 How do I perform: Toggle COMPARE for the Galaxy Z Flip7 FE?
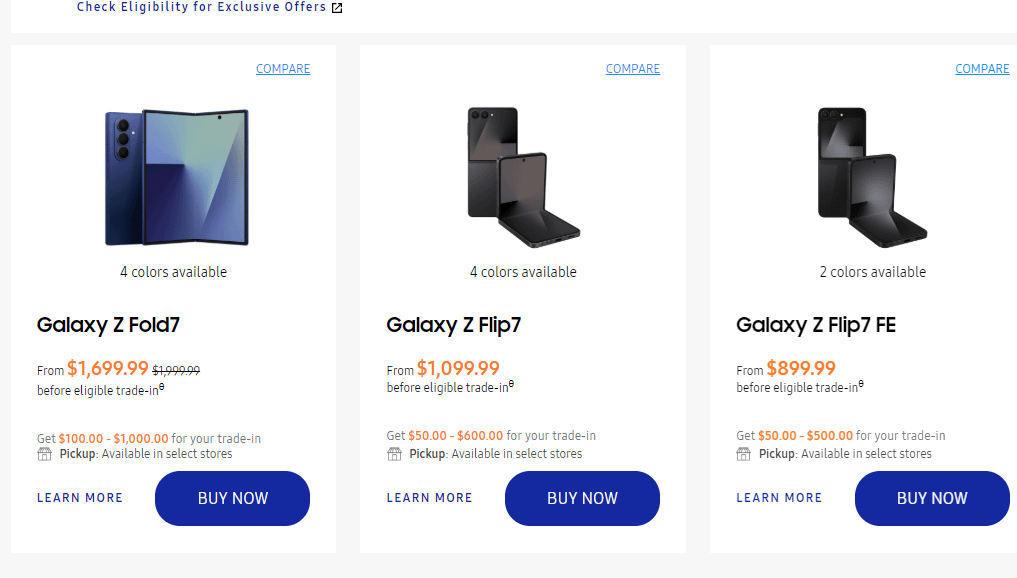(982, 68)
